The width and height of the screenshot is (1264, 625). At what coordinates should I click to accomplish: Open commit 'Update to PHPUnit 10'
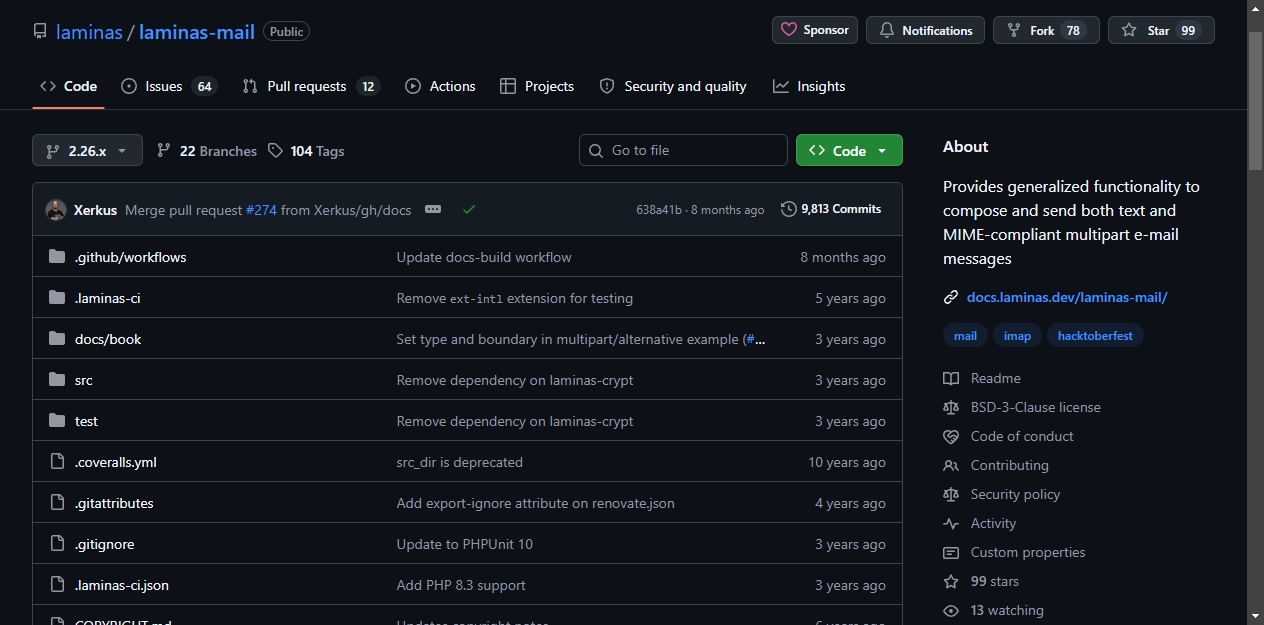(465, 544)
